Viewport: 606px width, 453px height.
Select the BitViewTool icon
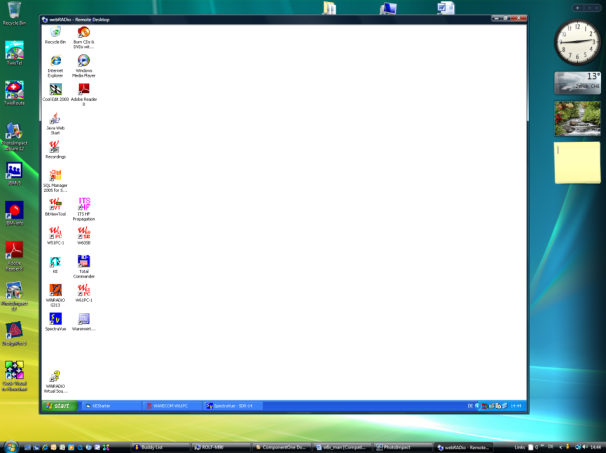coord(55,204)
